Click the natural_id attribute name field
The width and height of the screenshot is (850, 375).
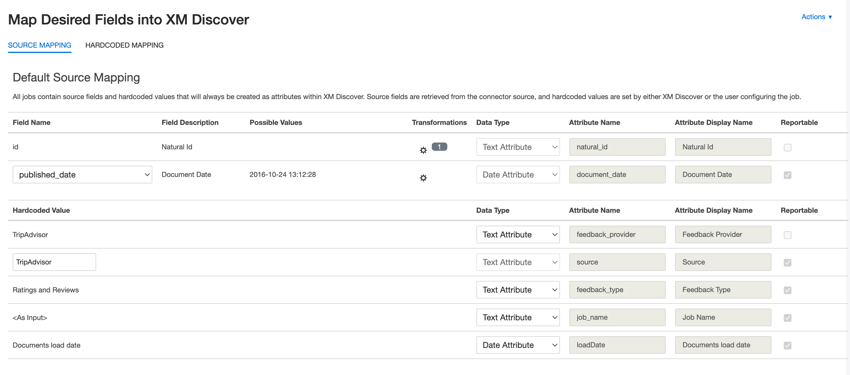pyautogui.click(x=617, y=147)
